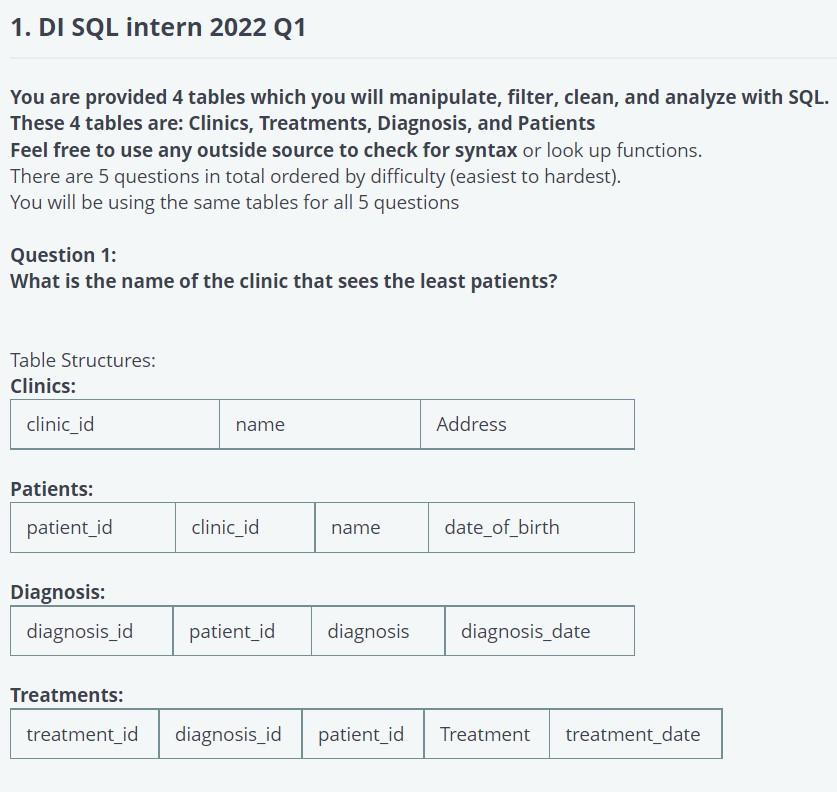Image resolution: width=837 pixels, height=792 pixels.
Task: Click patient_id cell in Patients table
Action: 93,527
